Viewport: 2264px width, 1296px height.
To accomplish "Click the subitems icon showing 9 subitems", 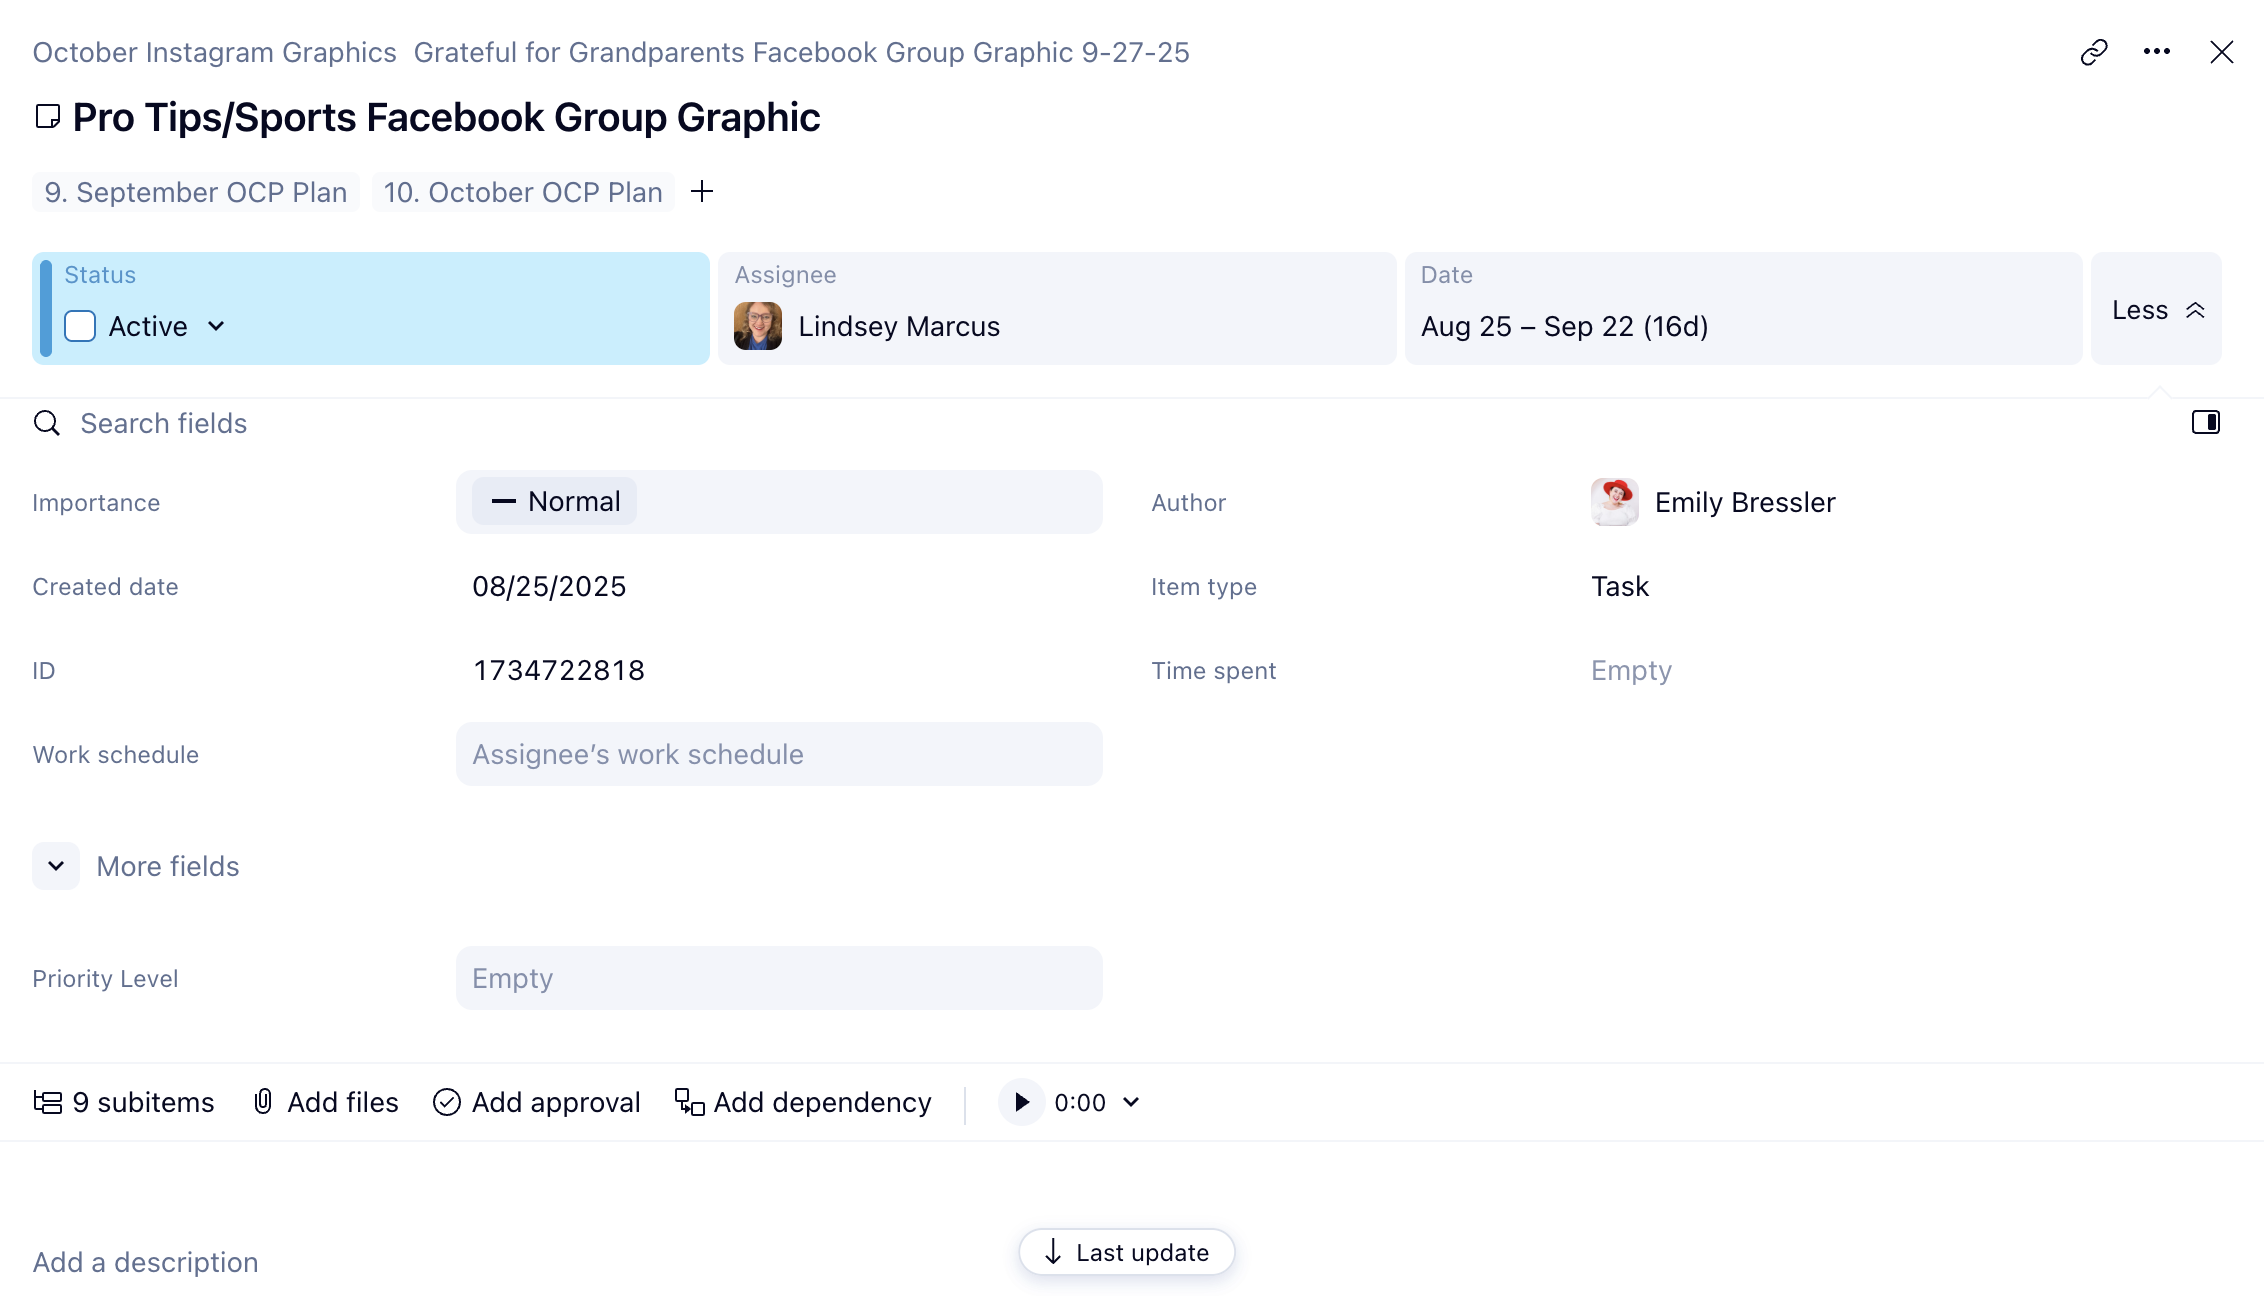I will tap(47, 1102).
